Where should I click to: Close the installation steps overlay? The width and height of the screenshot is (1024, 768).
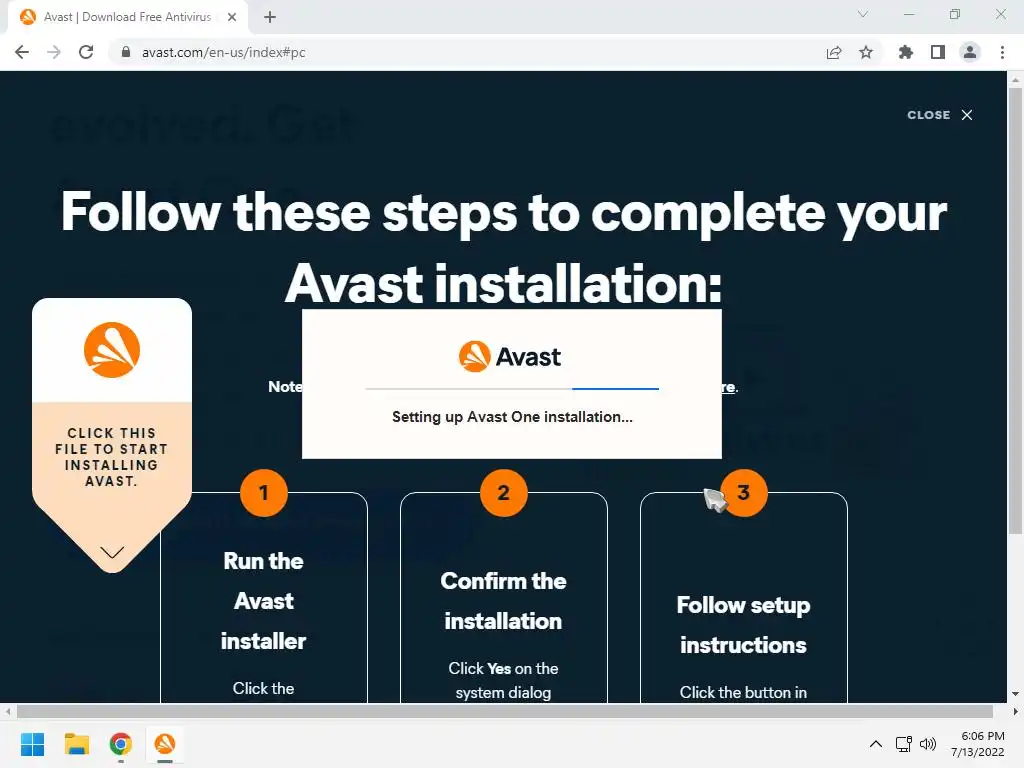click(x=940, y=115)
